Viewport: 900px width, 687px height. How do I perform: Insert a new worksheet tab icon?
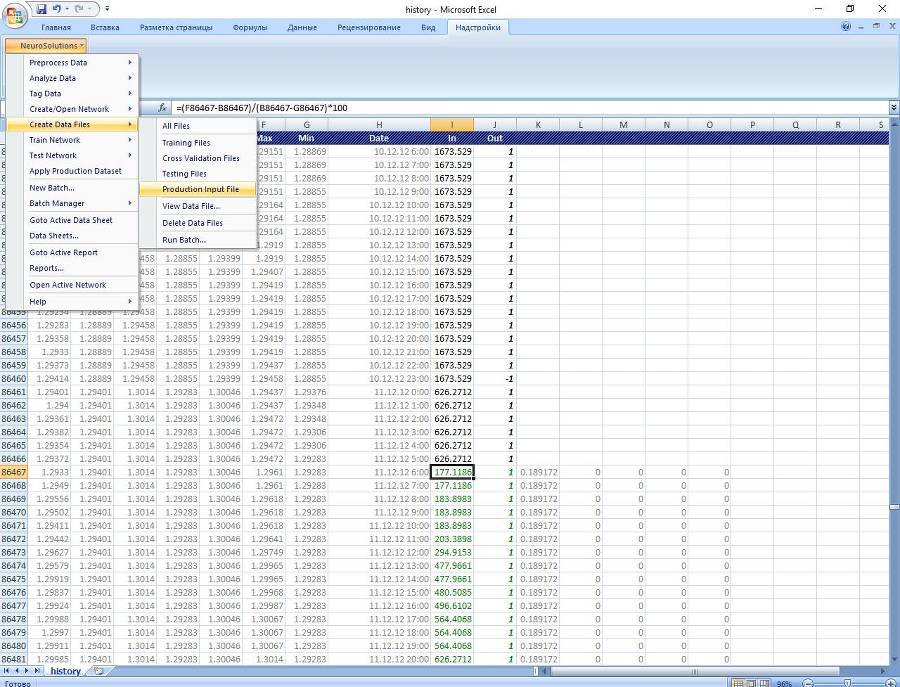click(98, 670)
